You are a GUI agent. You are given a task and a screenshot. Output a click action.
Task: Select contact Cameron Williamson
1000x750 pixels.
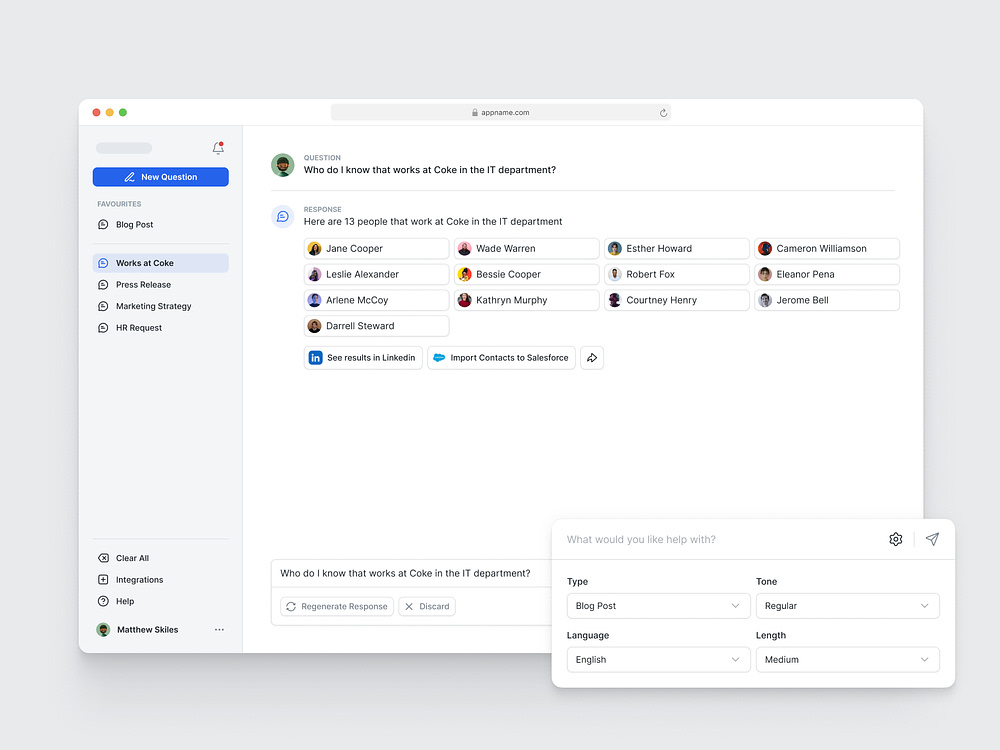point(827,249)
